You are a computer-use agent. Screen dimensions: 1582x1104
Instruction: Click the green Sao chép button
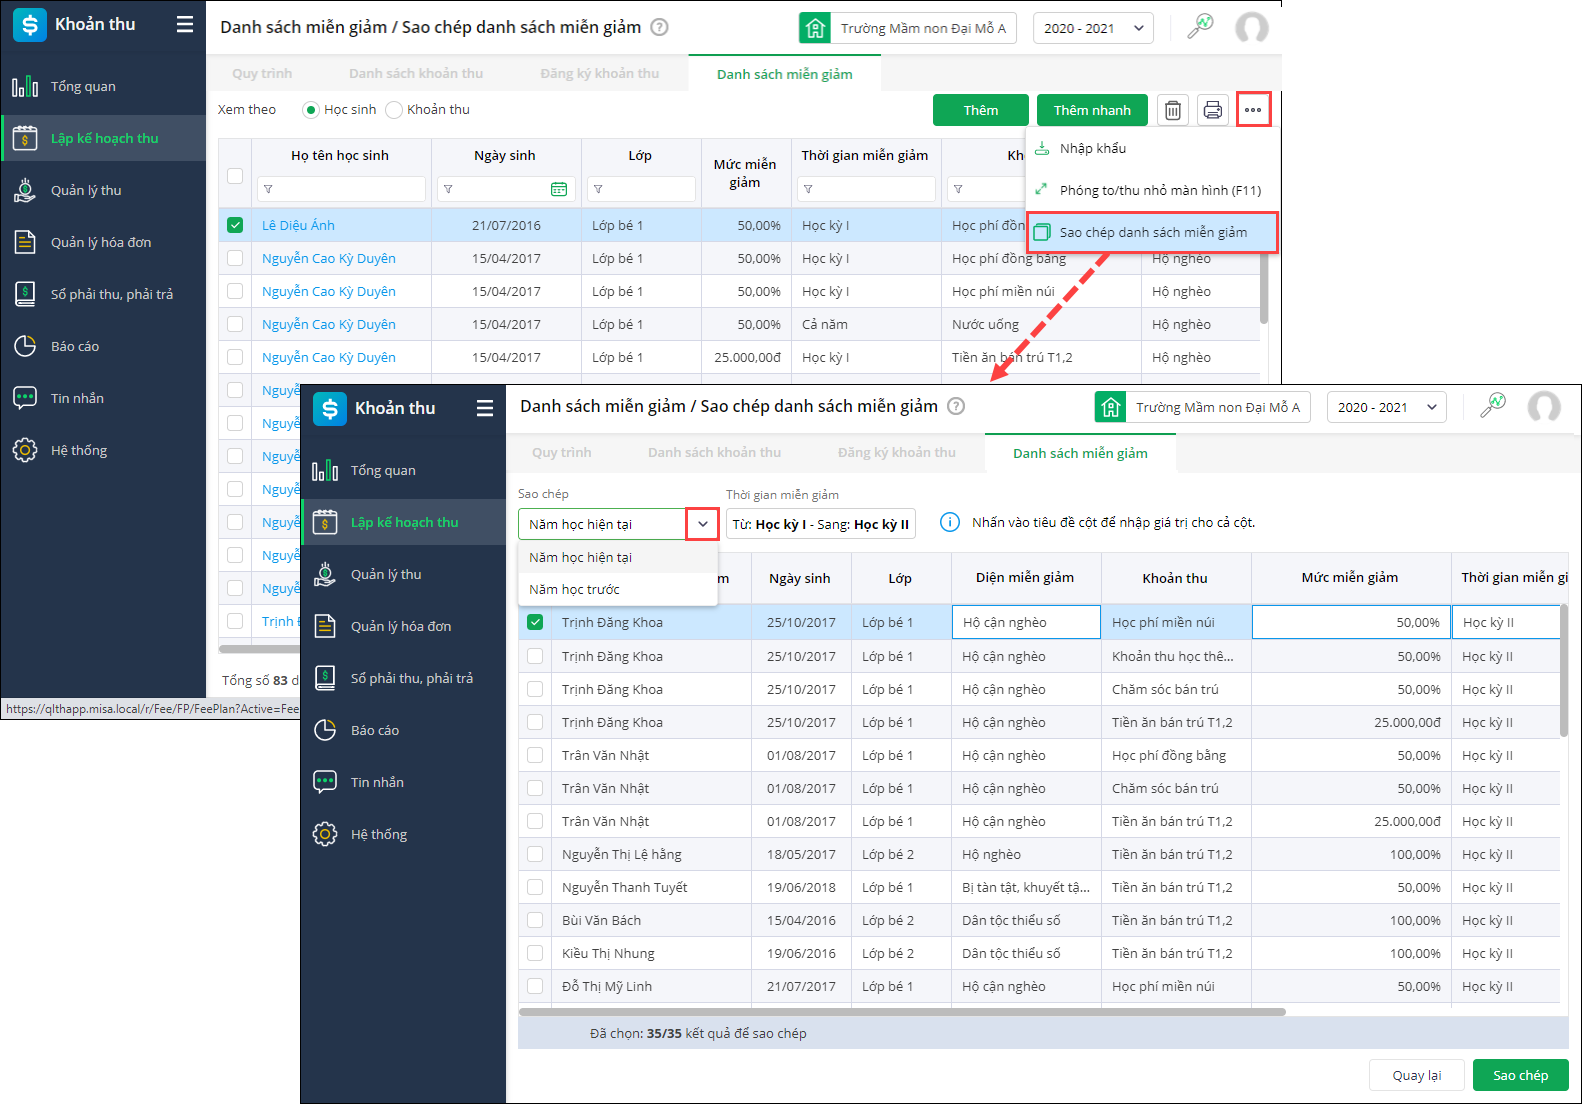[1521, 1075]
